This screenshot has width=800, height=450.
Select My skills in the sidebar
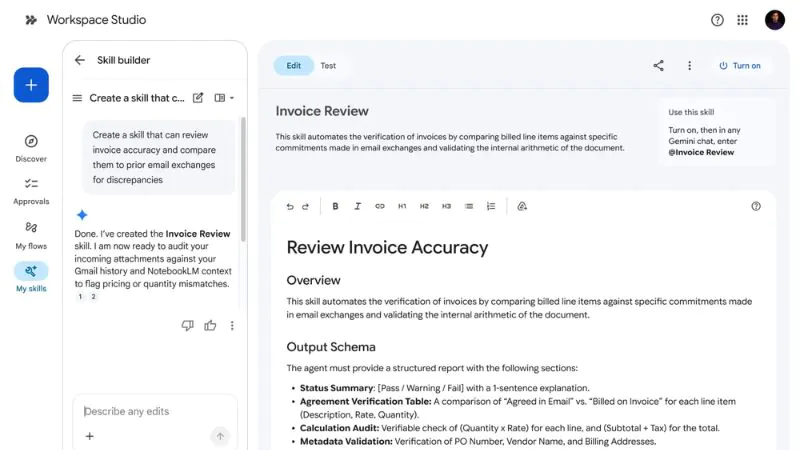31,277
